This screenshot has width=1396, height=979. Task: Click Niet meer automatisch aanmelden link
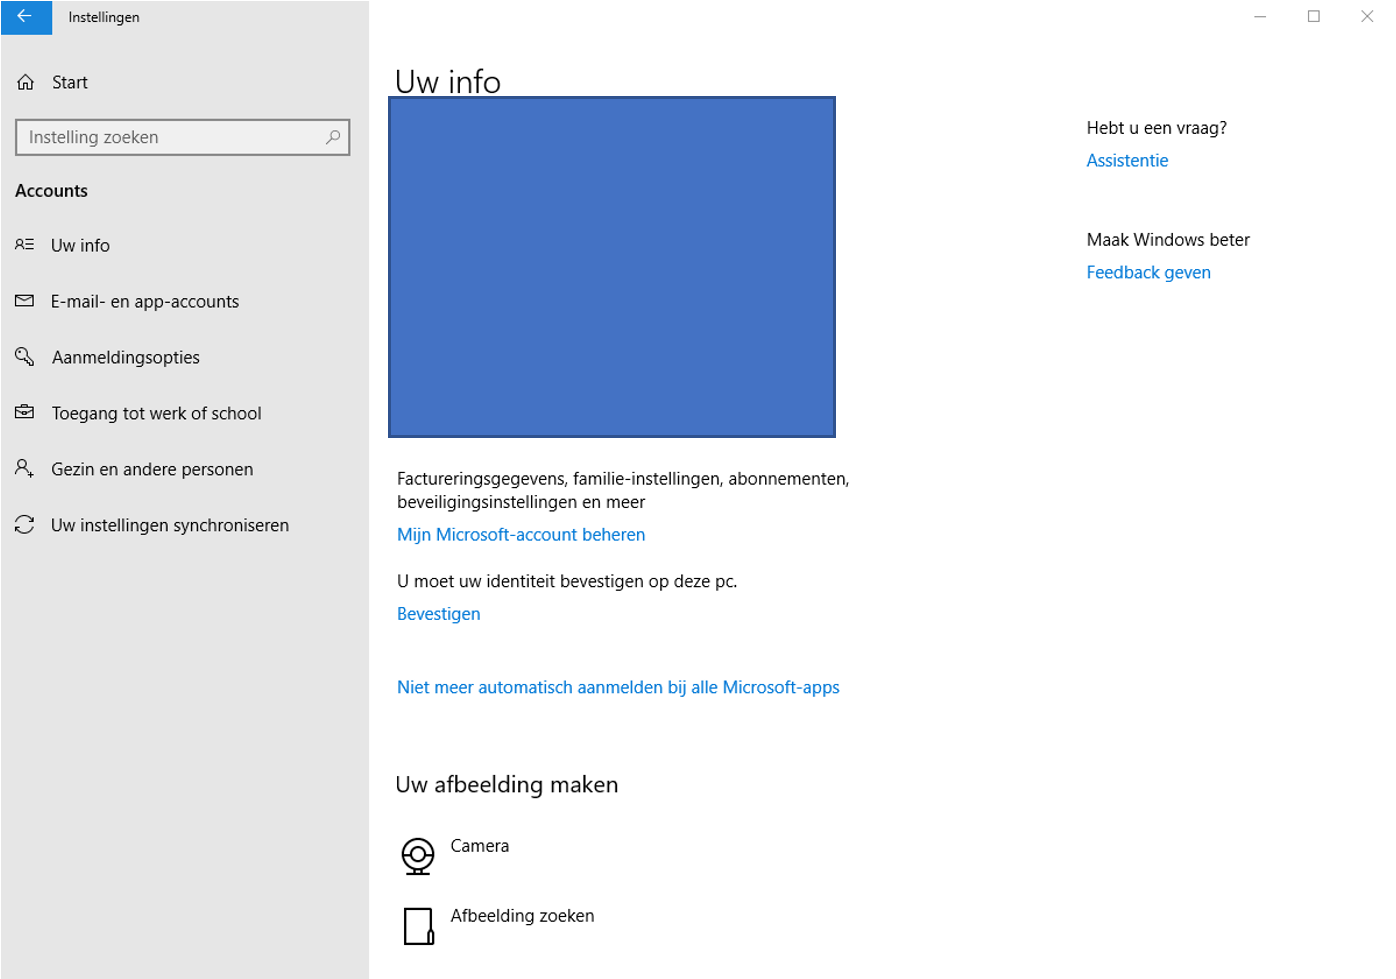[618, 687]
